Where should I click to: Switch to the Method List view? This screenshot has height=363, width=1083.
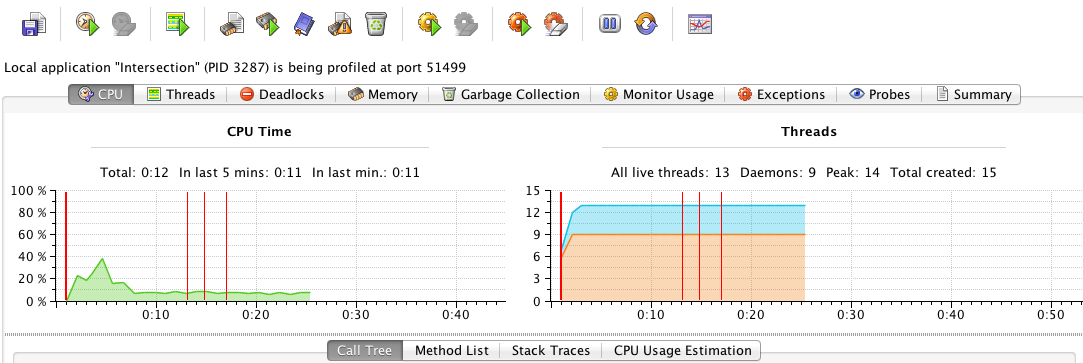[x=452, y=351]
